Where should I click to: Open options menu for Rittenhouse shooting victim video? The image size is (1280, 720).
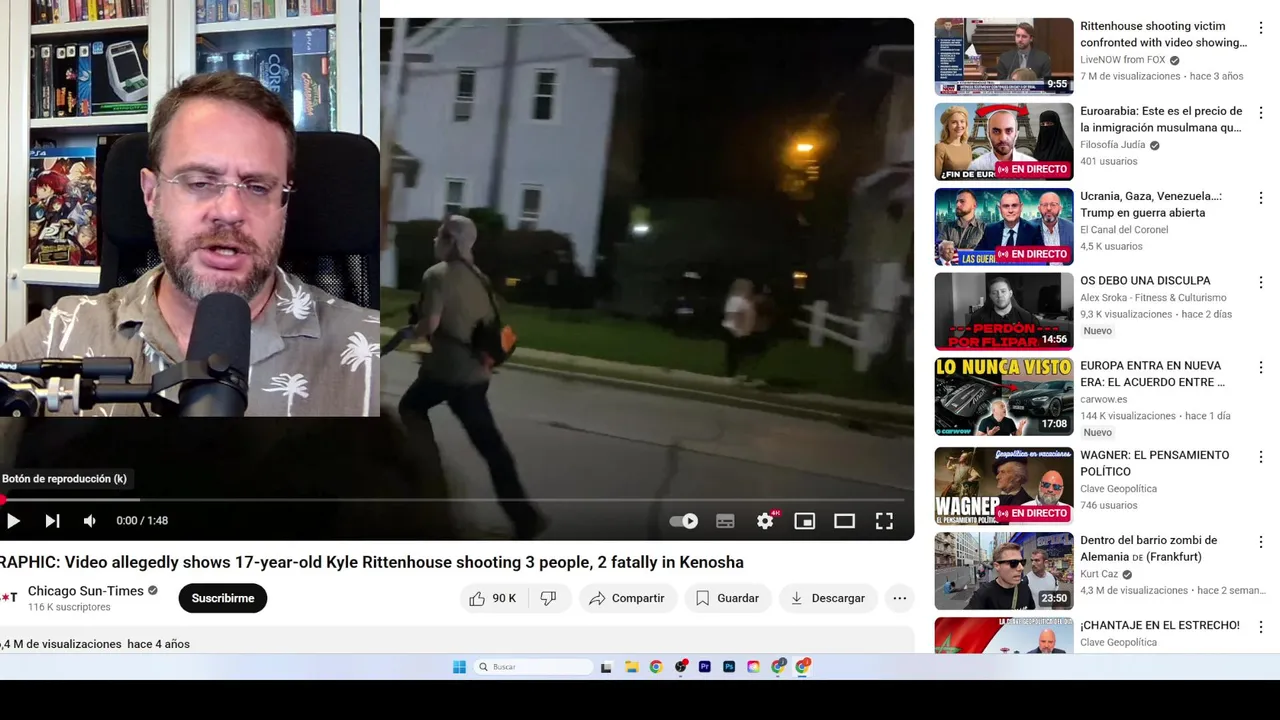[x=1261, y=28]
